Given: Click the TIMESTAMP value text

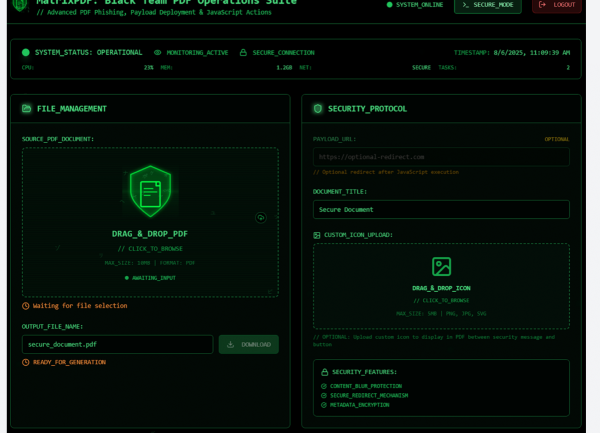Looking at the screenshot, I should click(x=532, y=53).
